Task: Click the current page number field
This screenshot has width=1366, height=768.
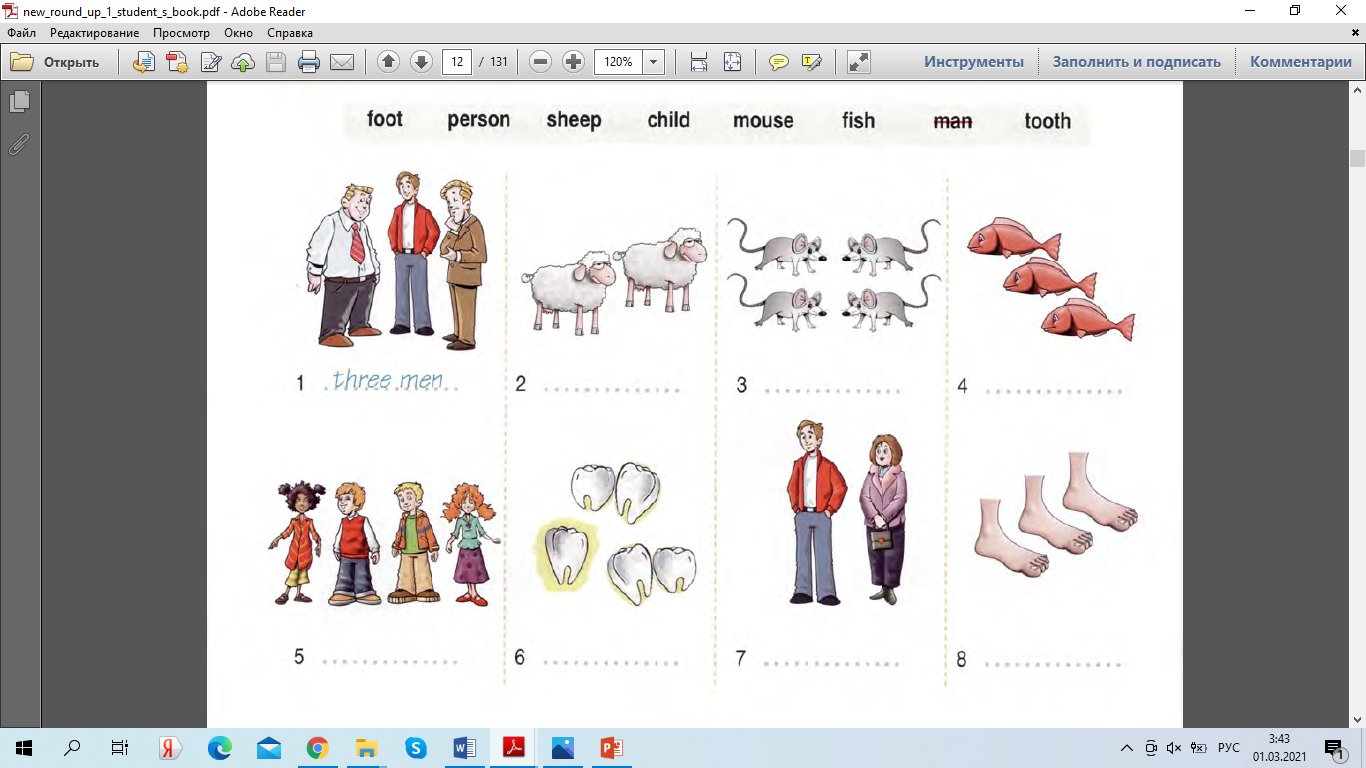Action: (457, 62)
